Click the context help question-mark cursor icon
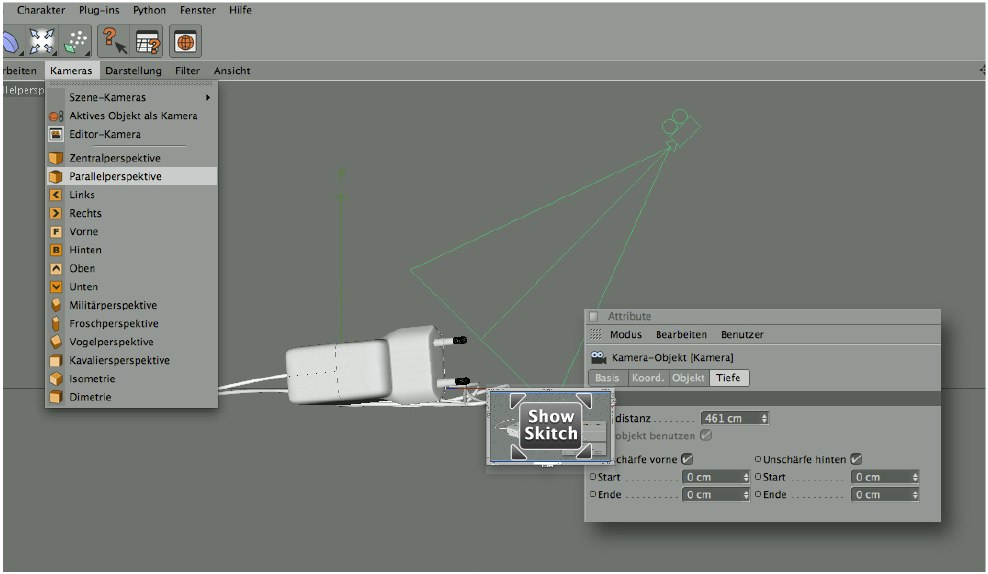The width and height of the screenshot is (988, 574). (x=113, y=41)
